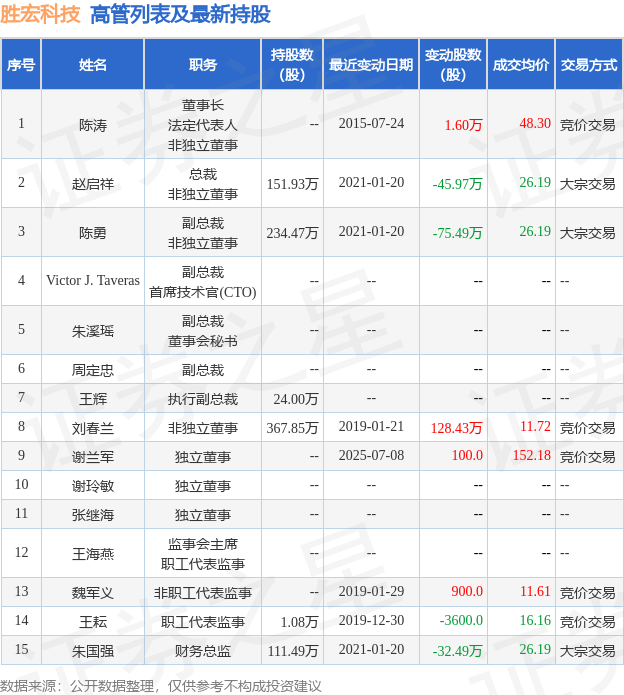Image resolution: width=624 pixels, height=695 pixels.
Task: Click change amount -32.49万
Action: (x=457, y=651)
